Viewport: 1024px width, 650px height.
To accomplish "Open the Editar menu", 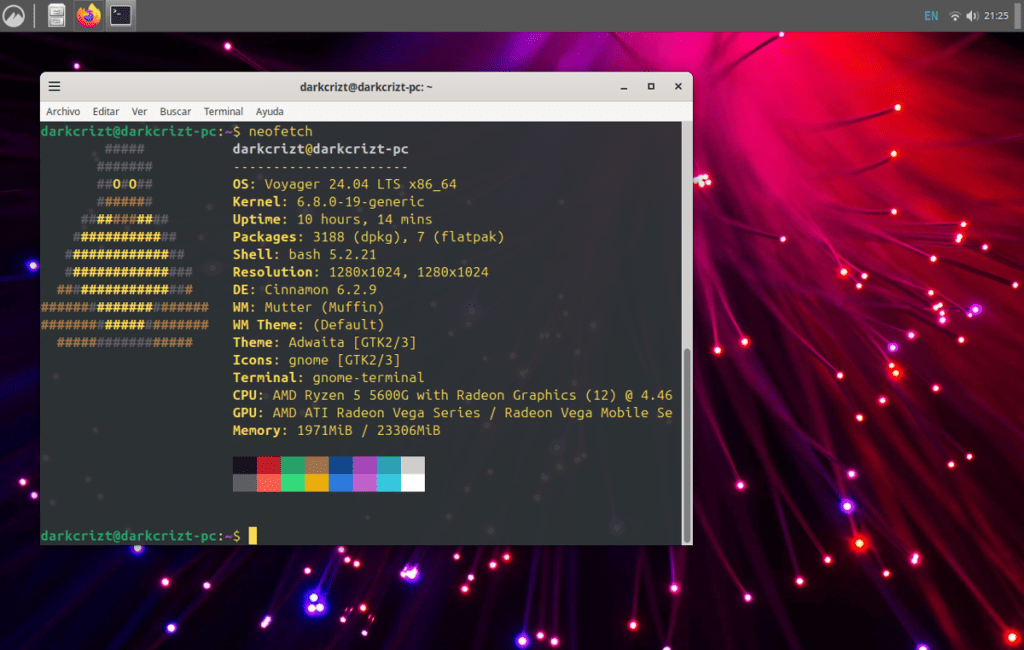I will point(105,111).
